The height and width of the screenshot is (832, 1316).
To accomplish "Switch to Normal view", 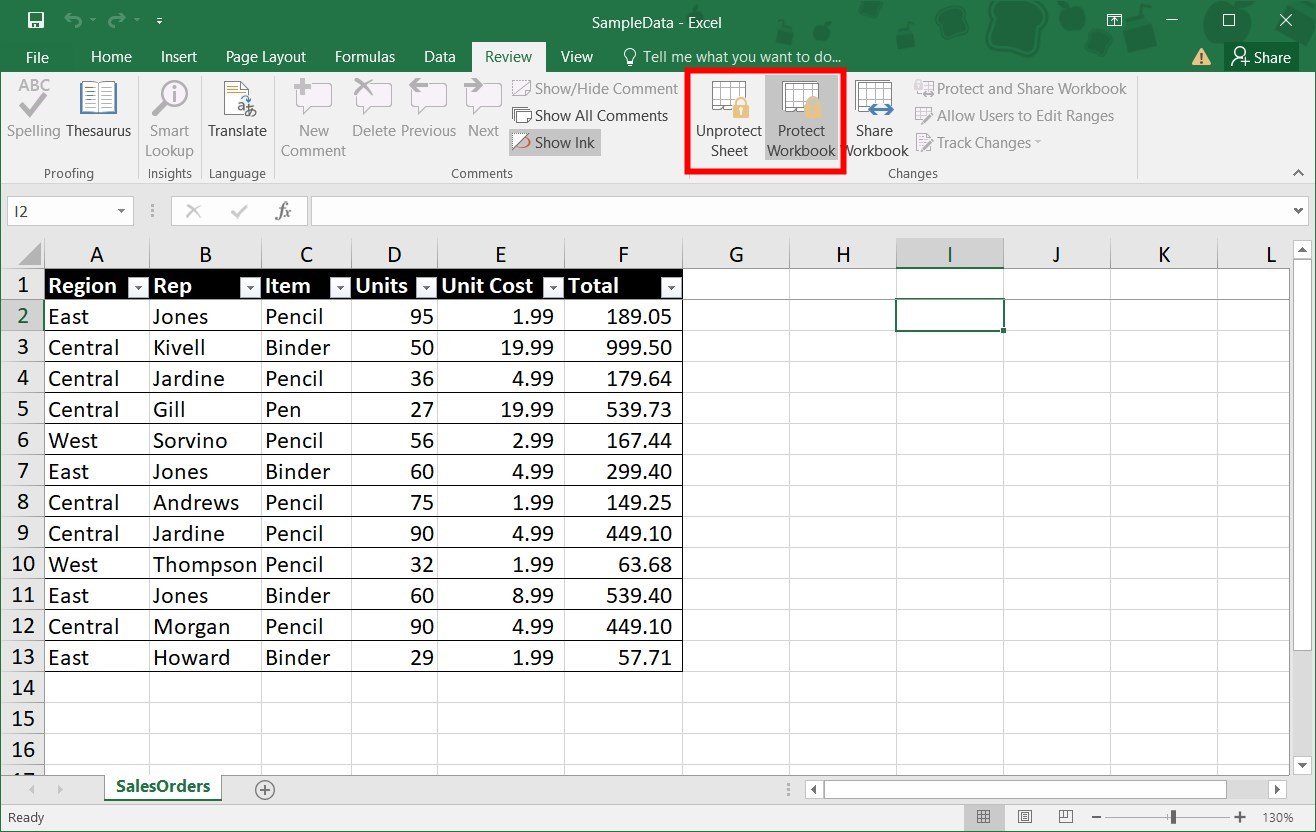I will [x=983, y=817].
